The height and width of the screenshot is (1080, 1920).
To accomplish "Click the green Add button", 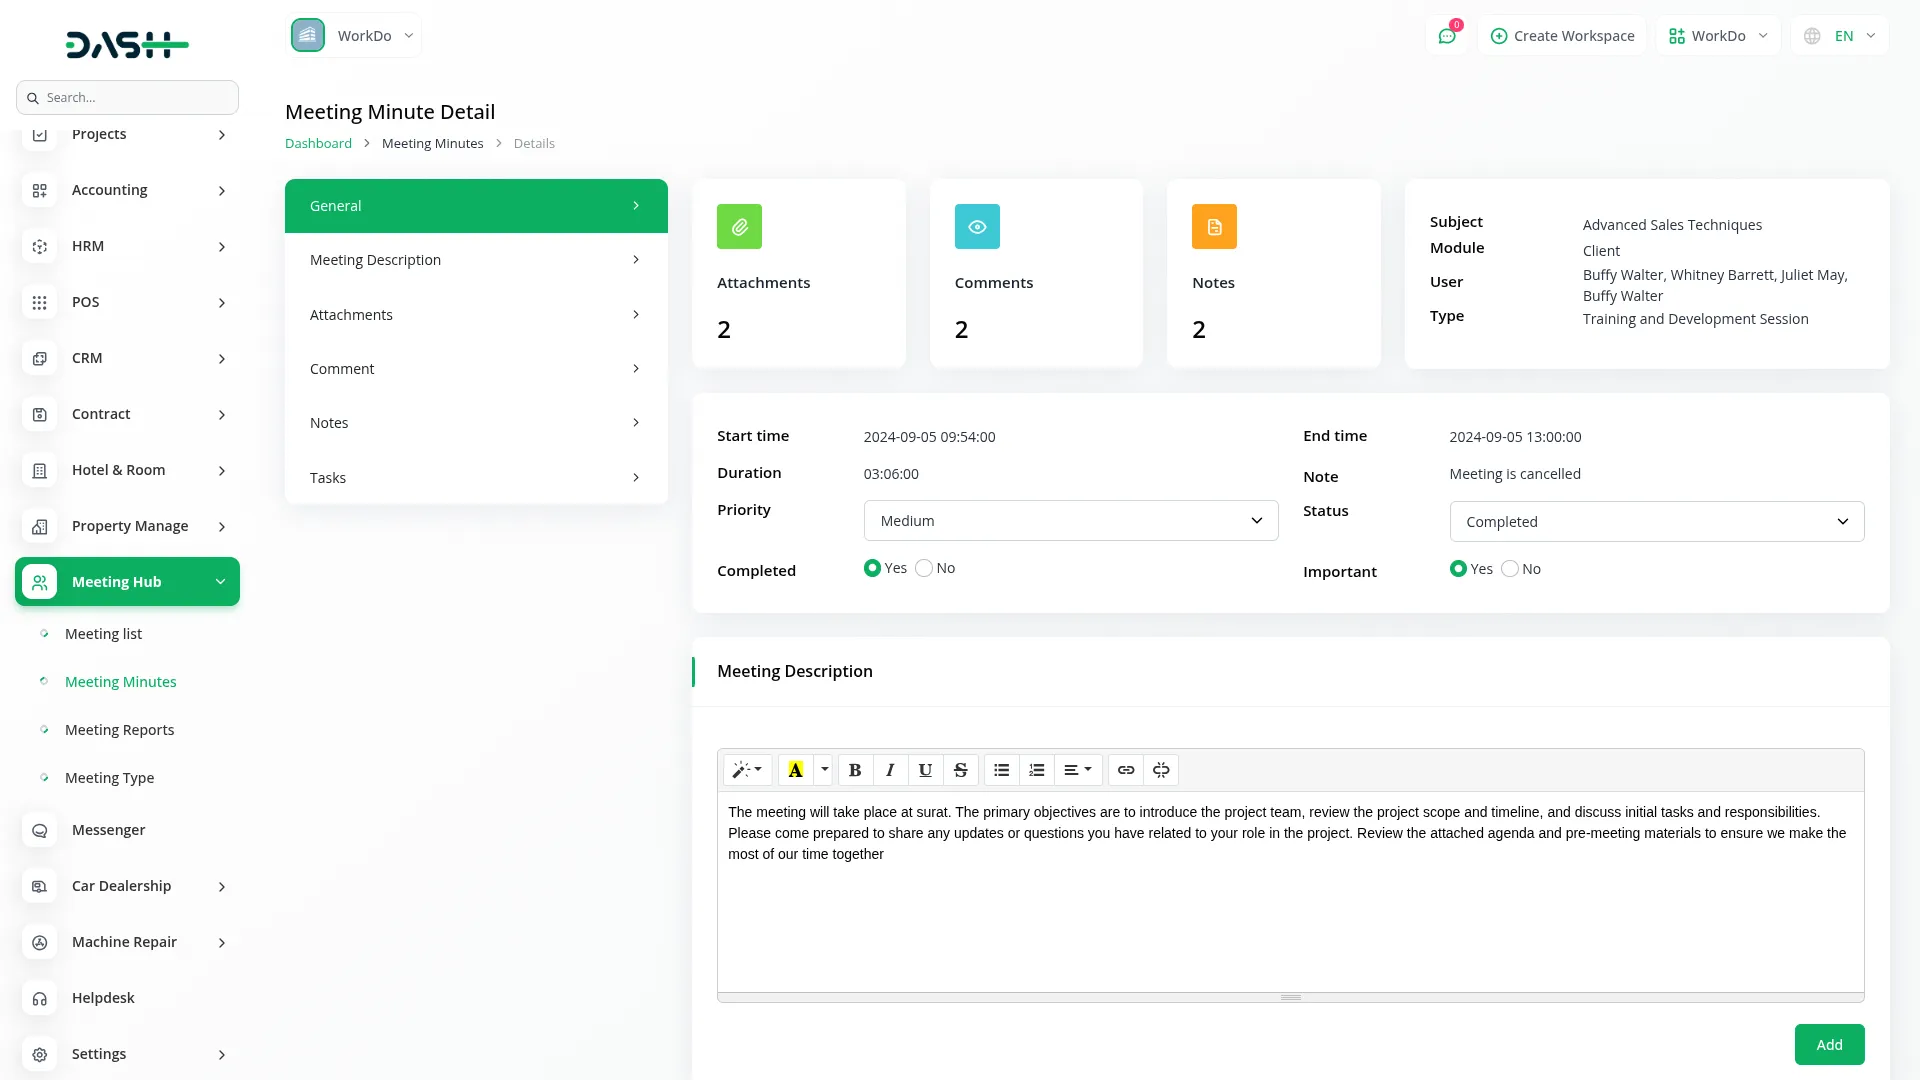I will coord(1829,1045).
